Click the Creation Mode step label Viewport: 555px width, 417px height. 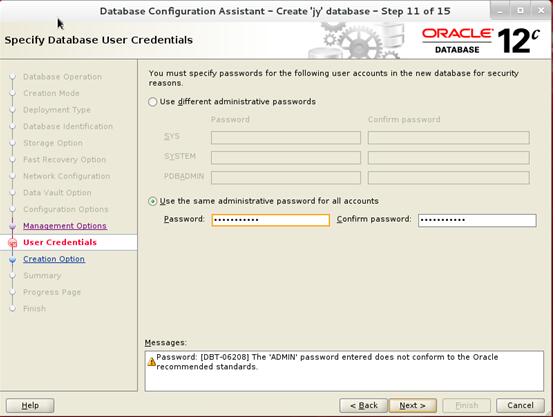pyautogui.click(x=51, y=93)
